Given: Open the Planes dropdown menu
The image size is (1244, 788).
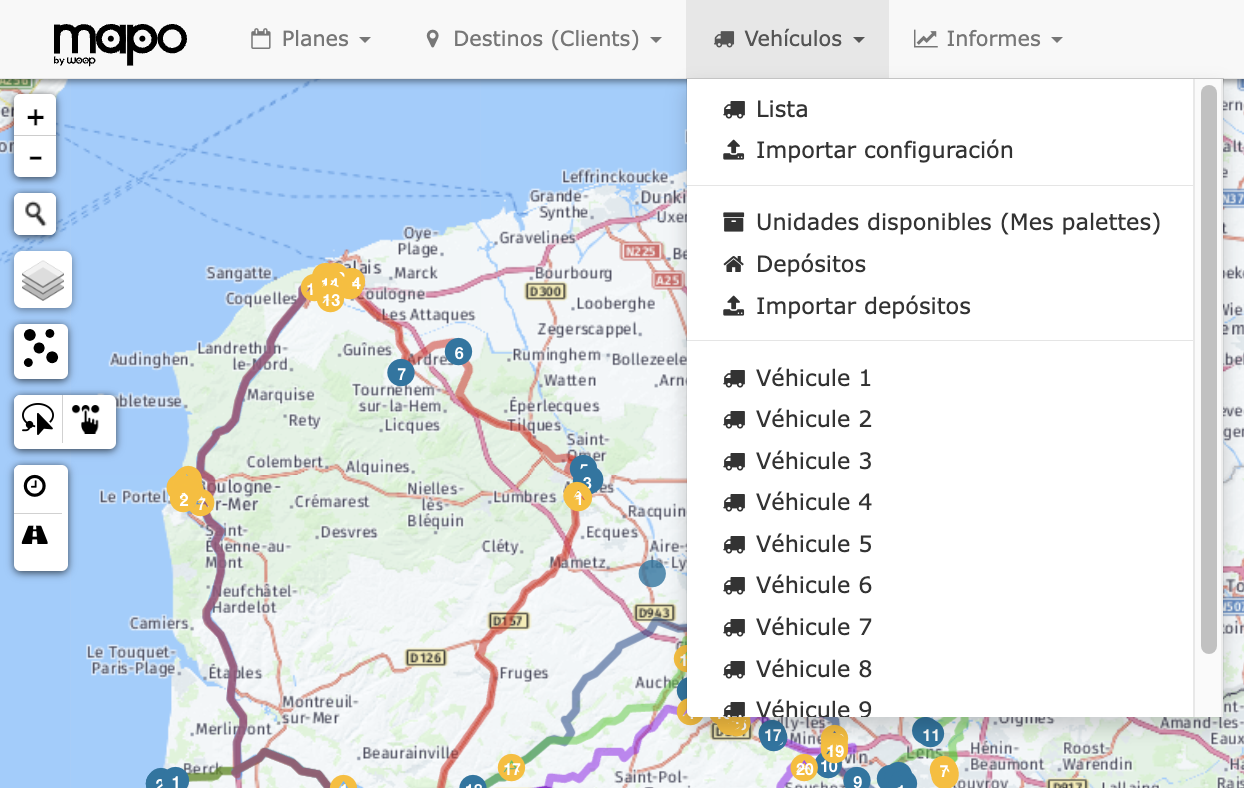Looking at the screenshot, I should click(x=311, y=39).
